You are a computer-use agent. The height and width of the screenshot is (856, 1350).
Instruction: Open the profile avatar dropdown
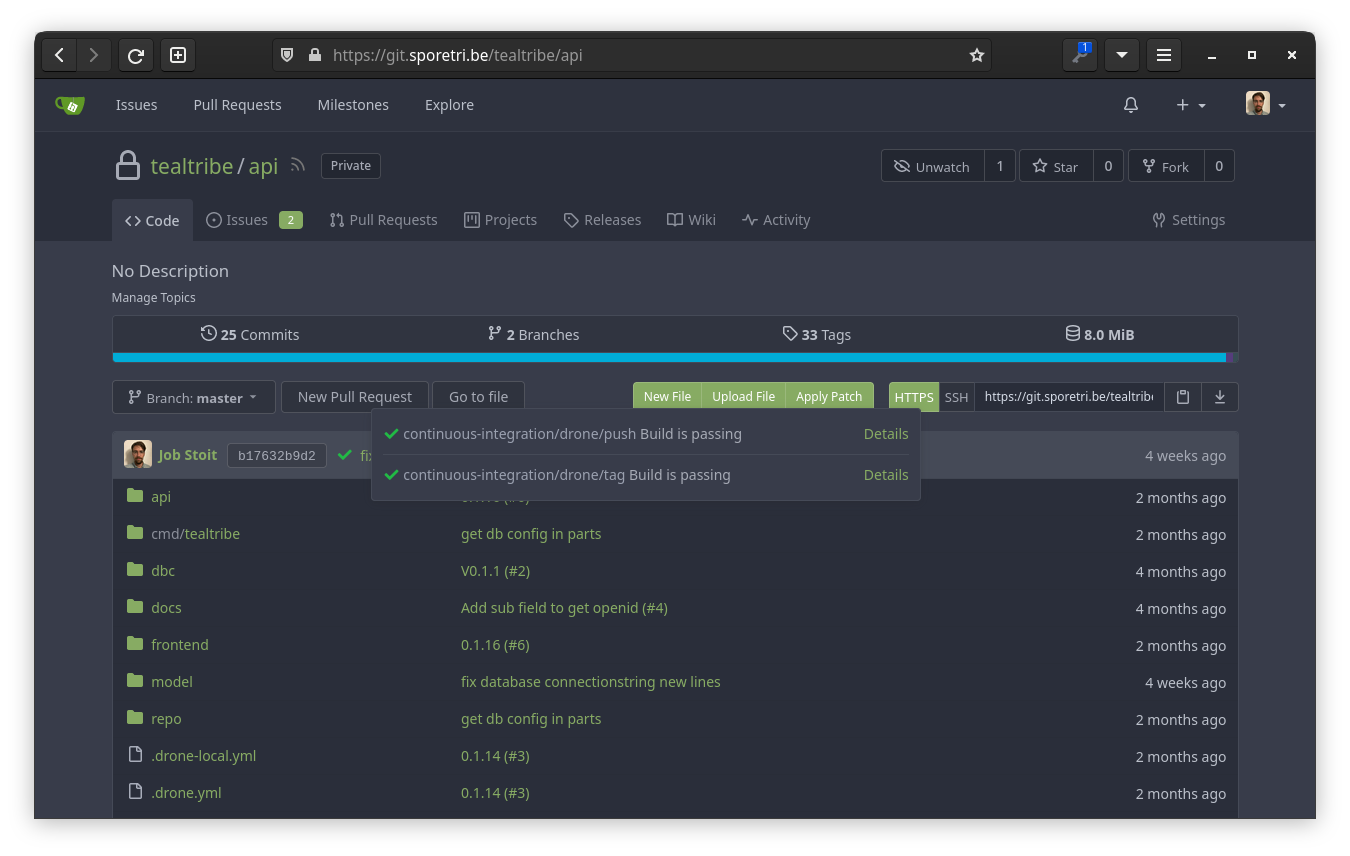click(1263, 104)
